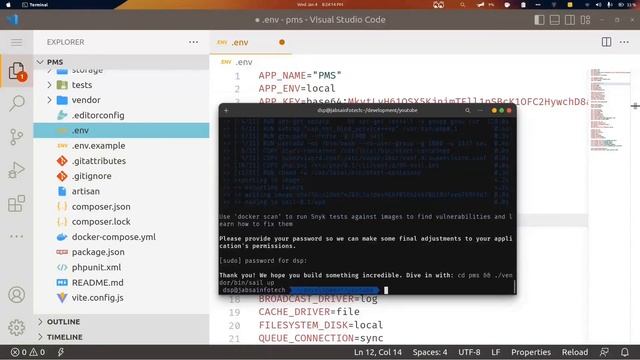Viewport: 640px width, 360px height.
Task: Change indentation via Spaces: 4
Action: pos(430,352)
